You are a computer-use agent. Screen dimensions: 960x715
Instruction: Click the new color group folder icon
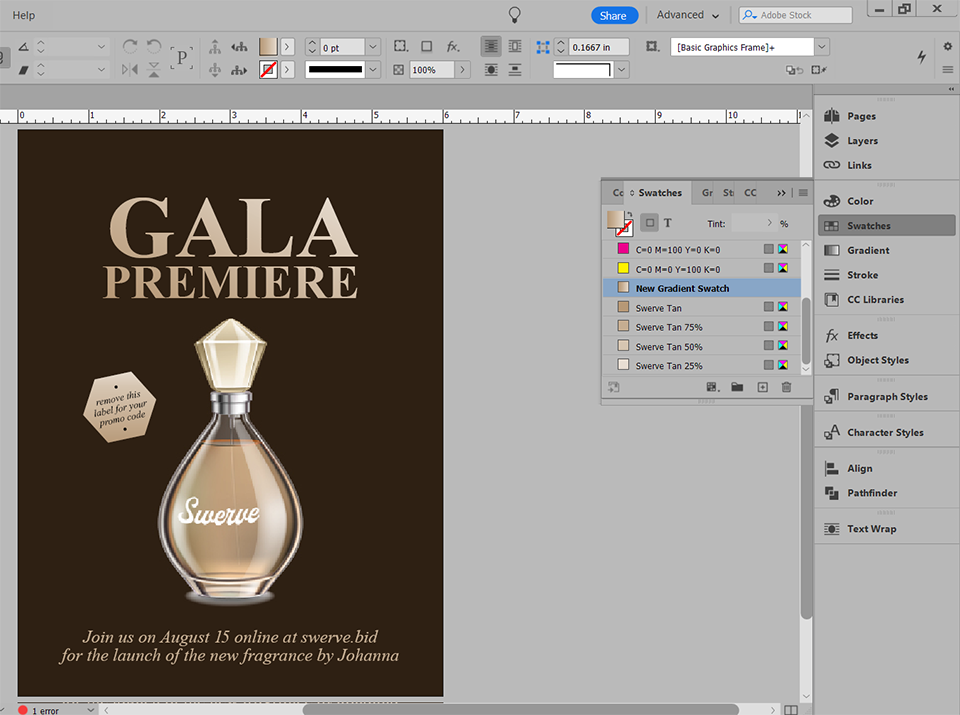pos(737,387)
